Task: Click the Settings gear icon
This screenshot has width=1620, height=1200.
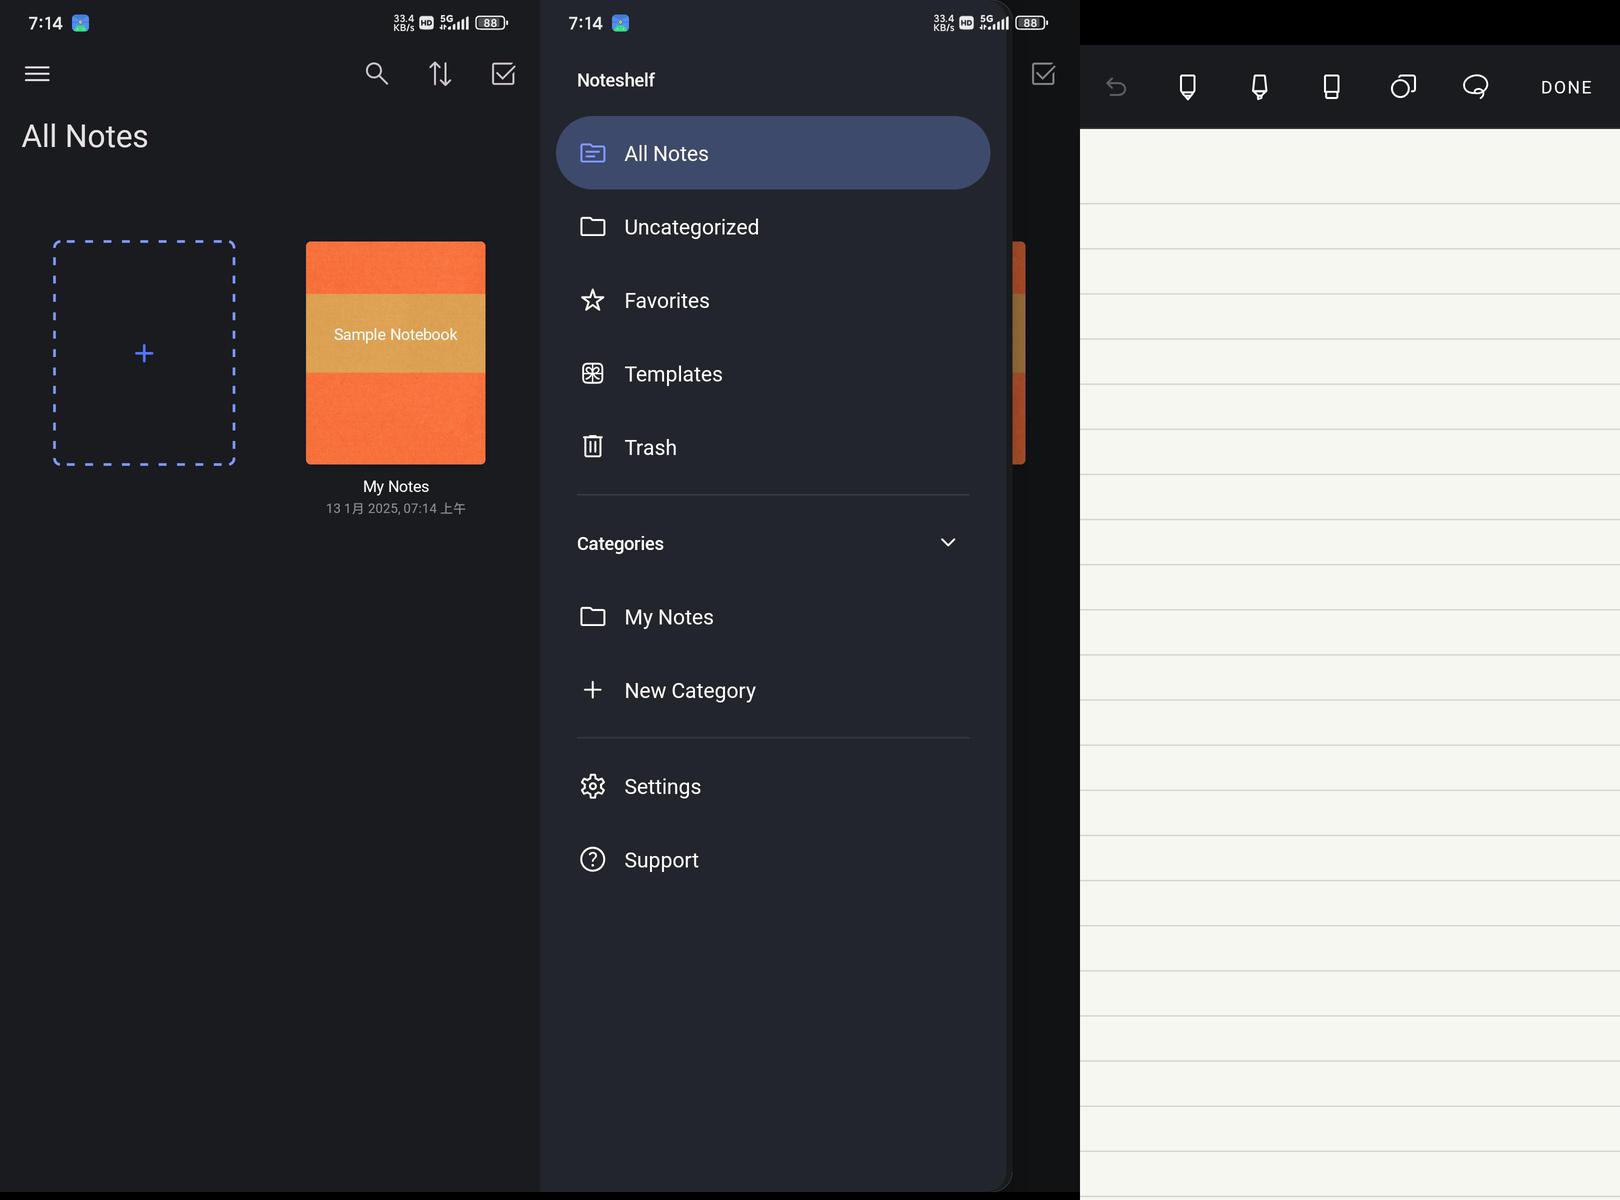Action: [593, 786]
